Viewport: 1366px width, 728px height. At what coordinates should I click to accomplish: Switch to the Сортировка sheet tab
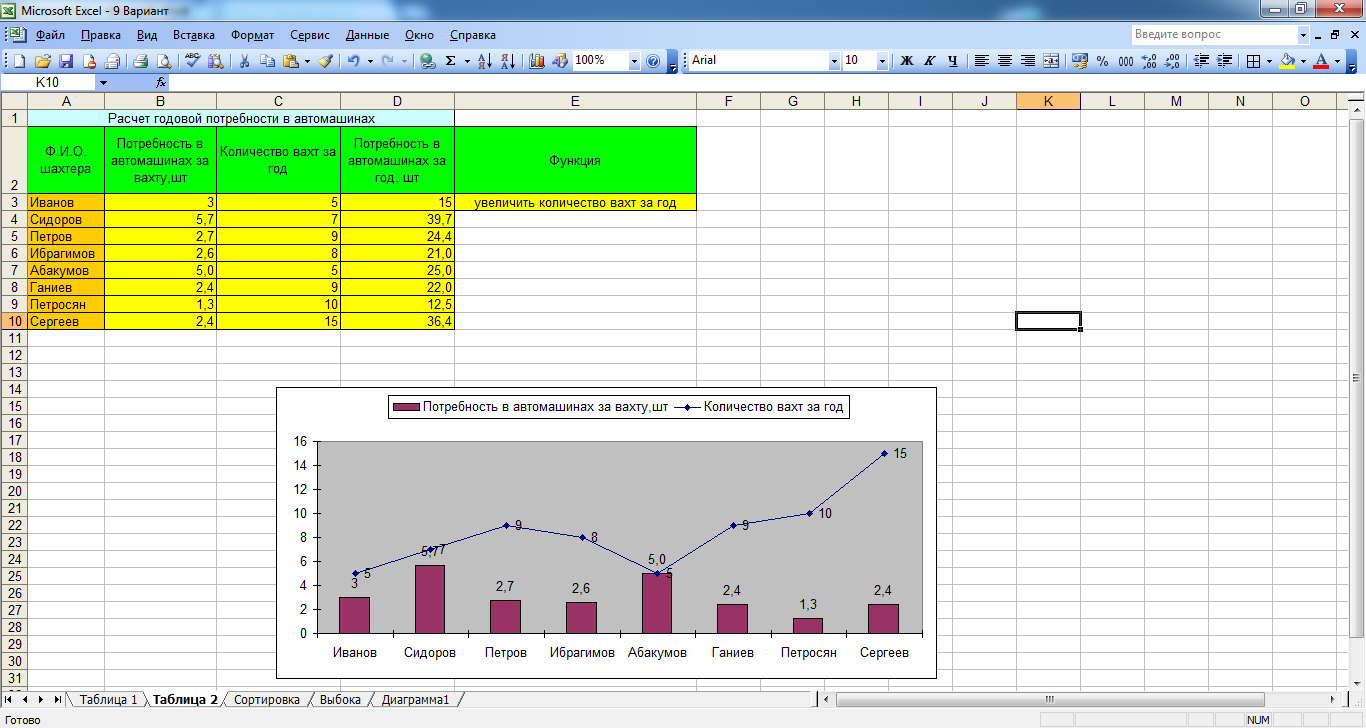(x=266, y=700)
